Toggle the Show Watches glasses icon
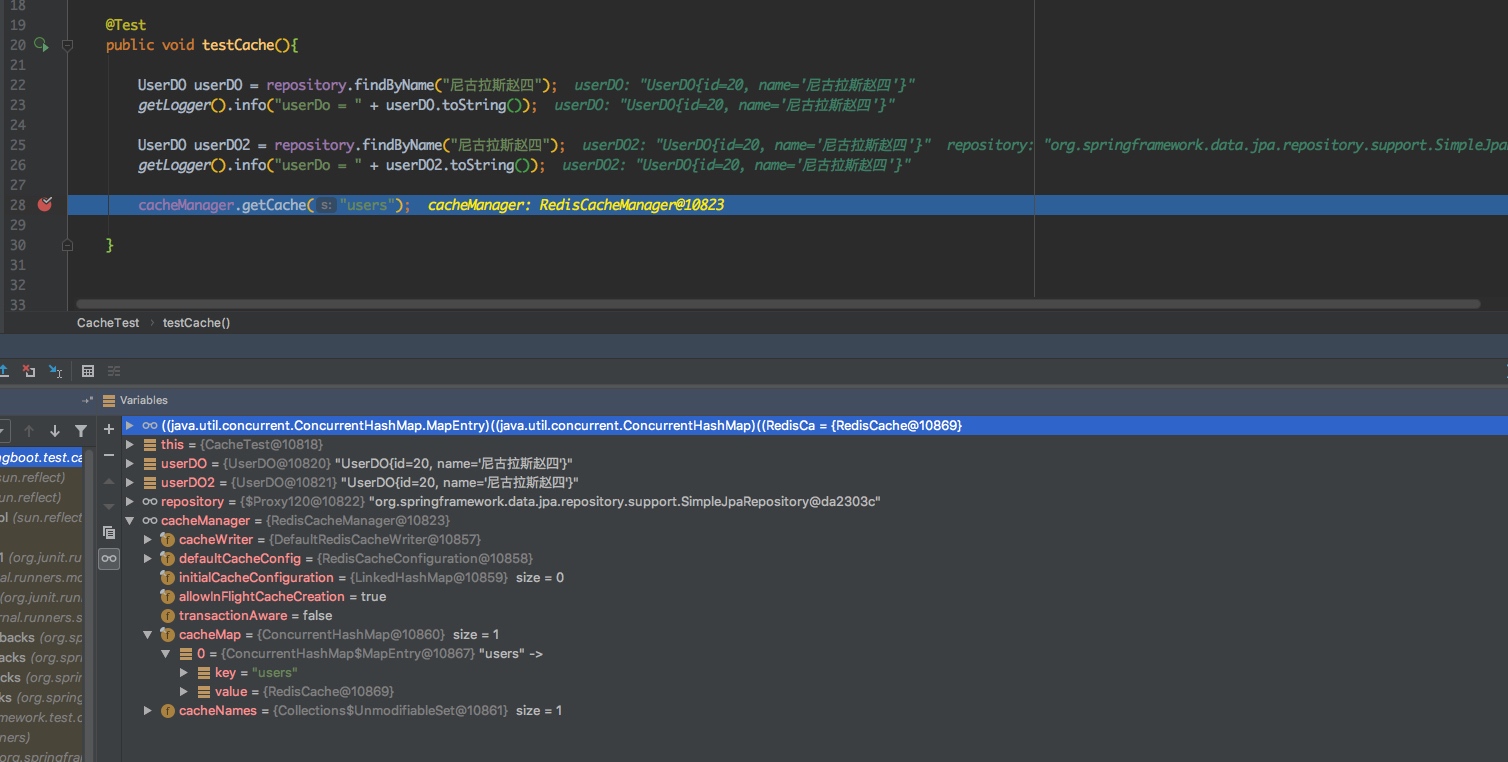Screen dimensions: 1508x762 point(109,558)
